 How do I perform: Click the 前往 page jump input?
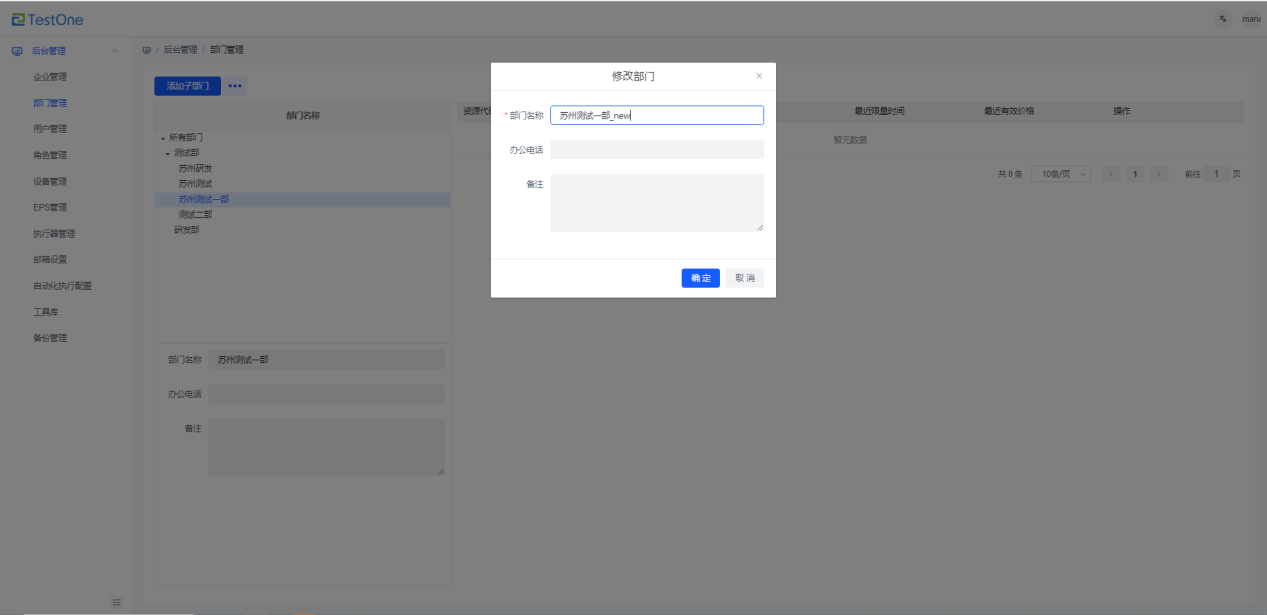pyautogui.click(x=1216, y=174)
